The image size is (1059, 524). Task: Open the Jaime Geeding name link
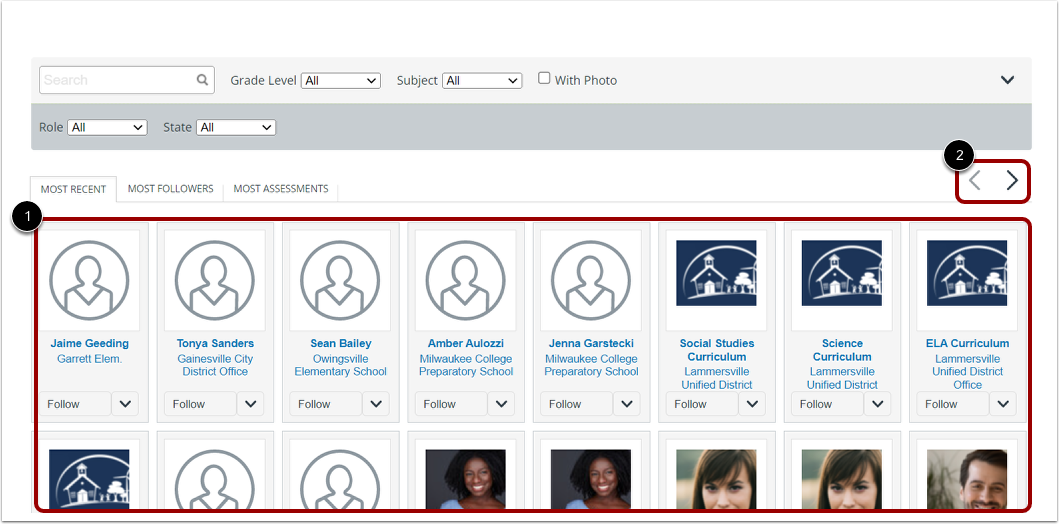pyautogui.click(x=89, y=344)
